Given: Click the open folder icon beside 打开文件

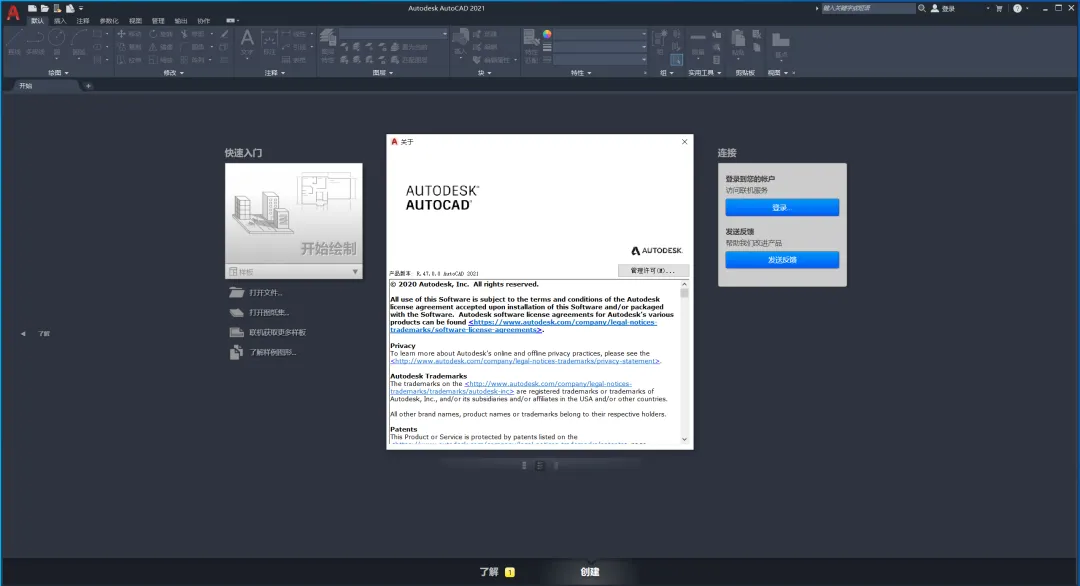Looking at the screenshot, I should [236, 293].
